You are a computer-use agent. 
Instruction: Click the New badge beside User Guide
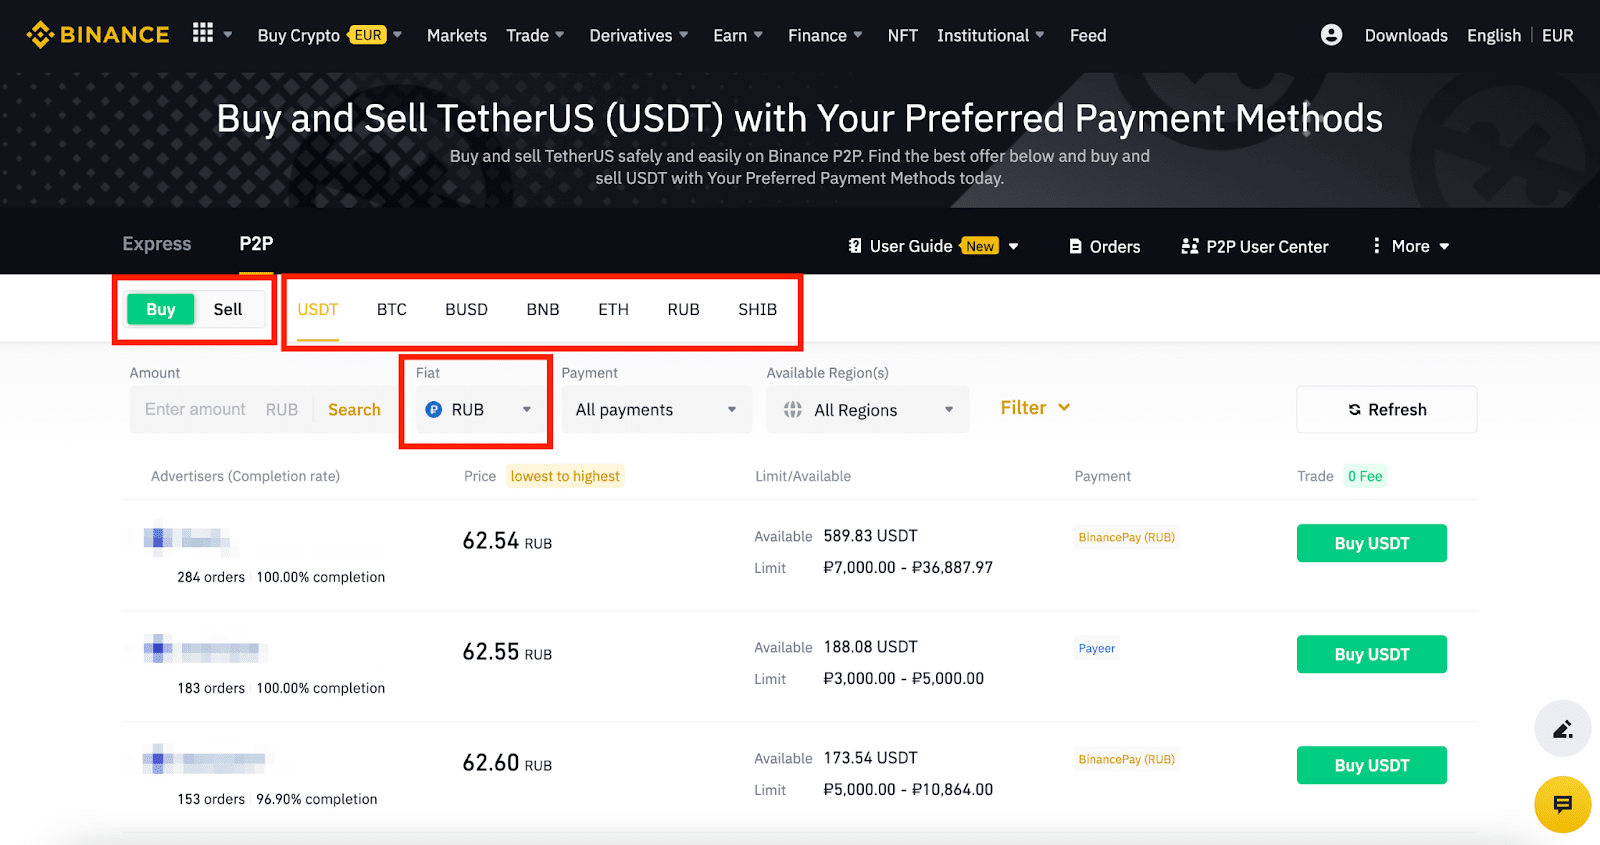979,246
